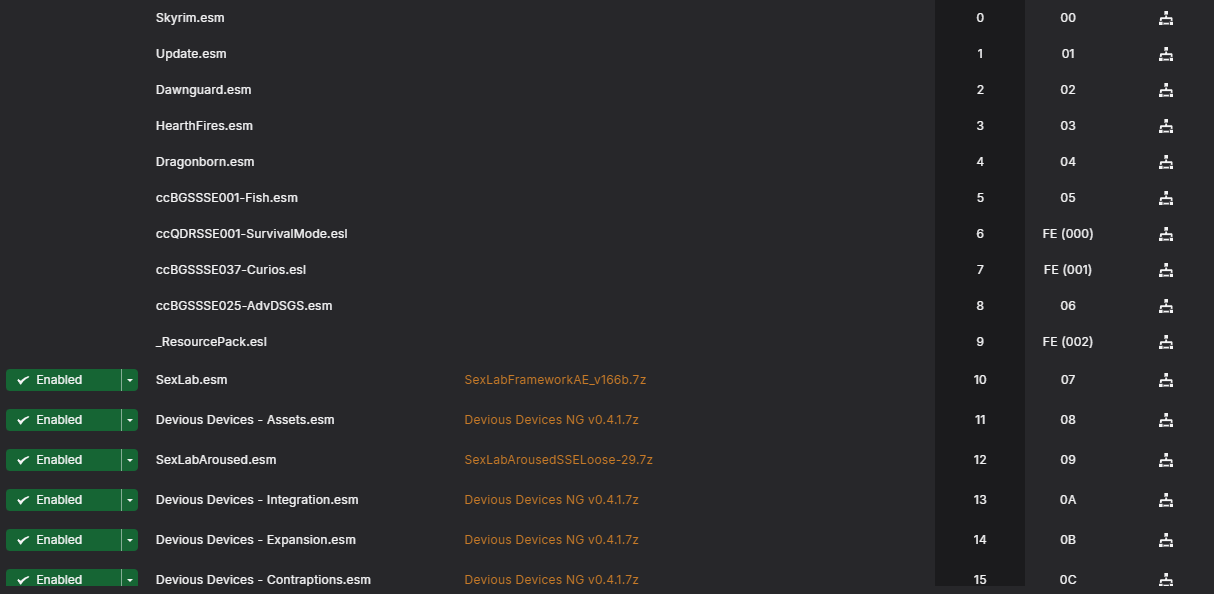This screenshot has height=594, width=1214.
Task: Click the mod index 0A cell
Action: [x=1068, y=500]
